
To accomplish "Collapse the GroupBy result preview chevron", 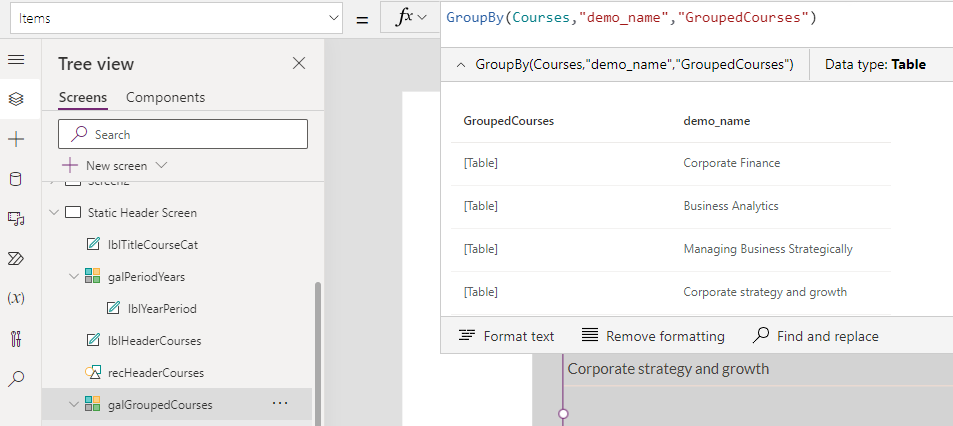I will (x=461, y=64).
